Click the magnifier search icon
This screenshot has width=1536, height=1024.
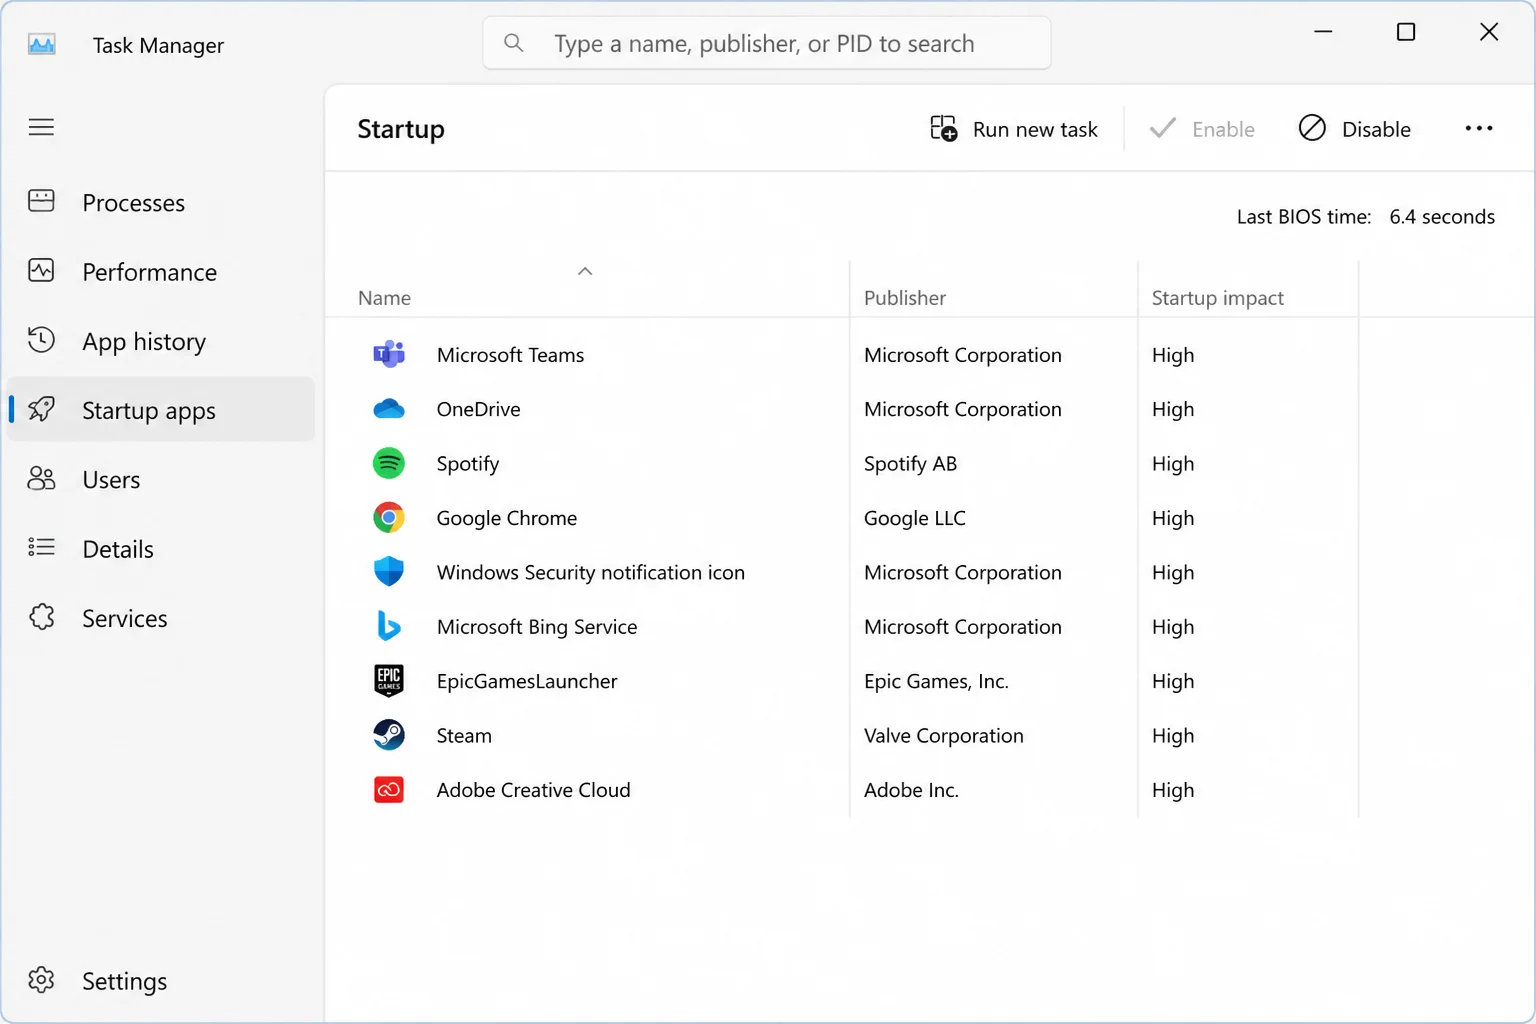coord(514,43)
